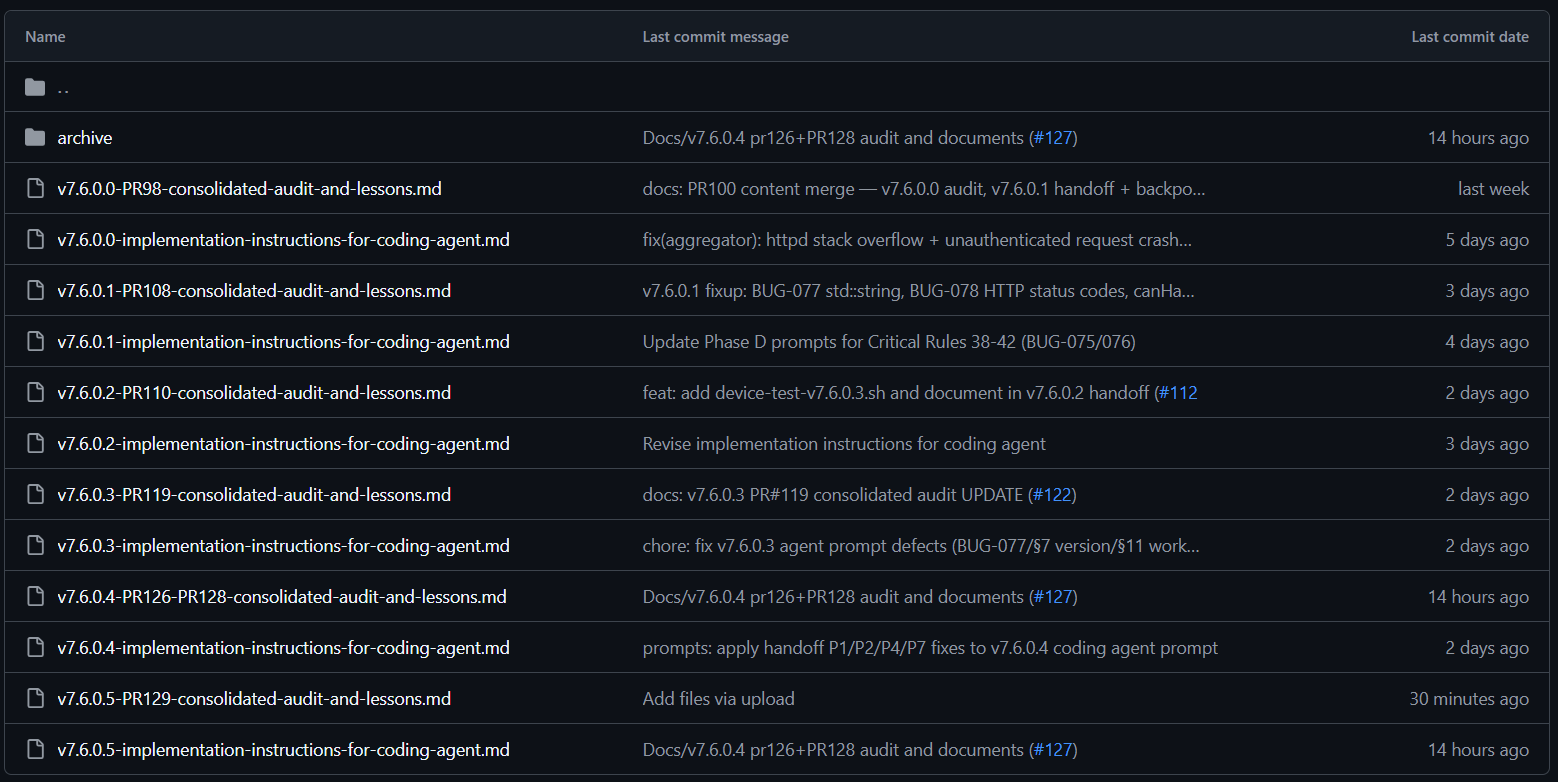Click the parent directory folder icon

35,87
